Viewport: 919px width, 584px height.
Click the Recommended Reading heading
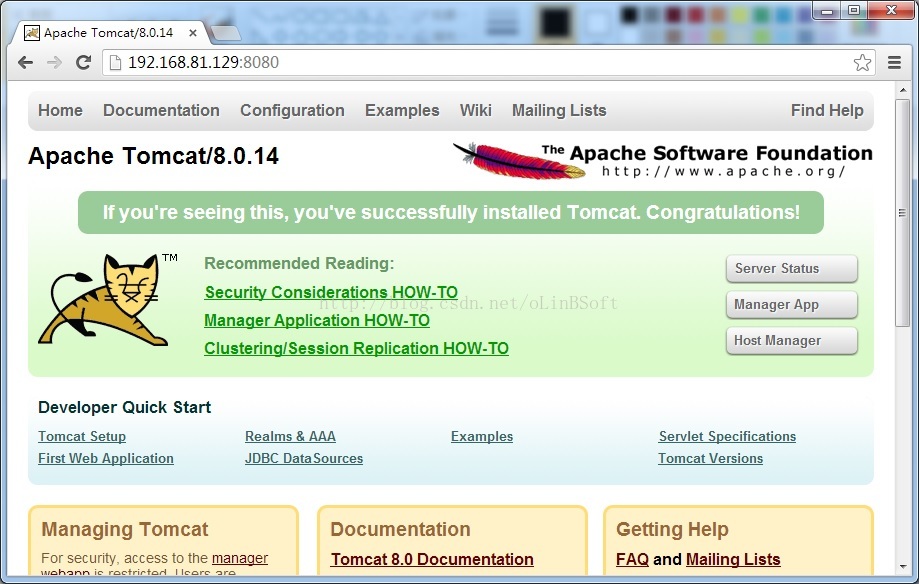click(x=299, y=263)
